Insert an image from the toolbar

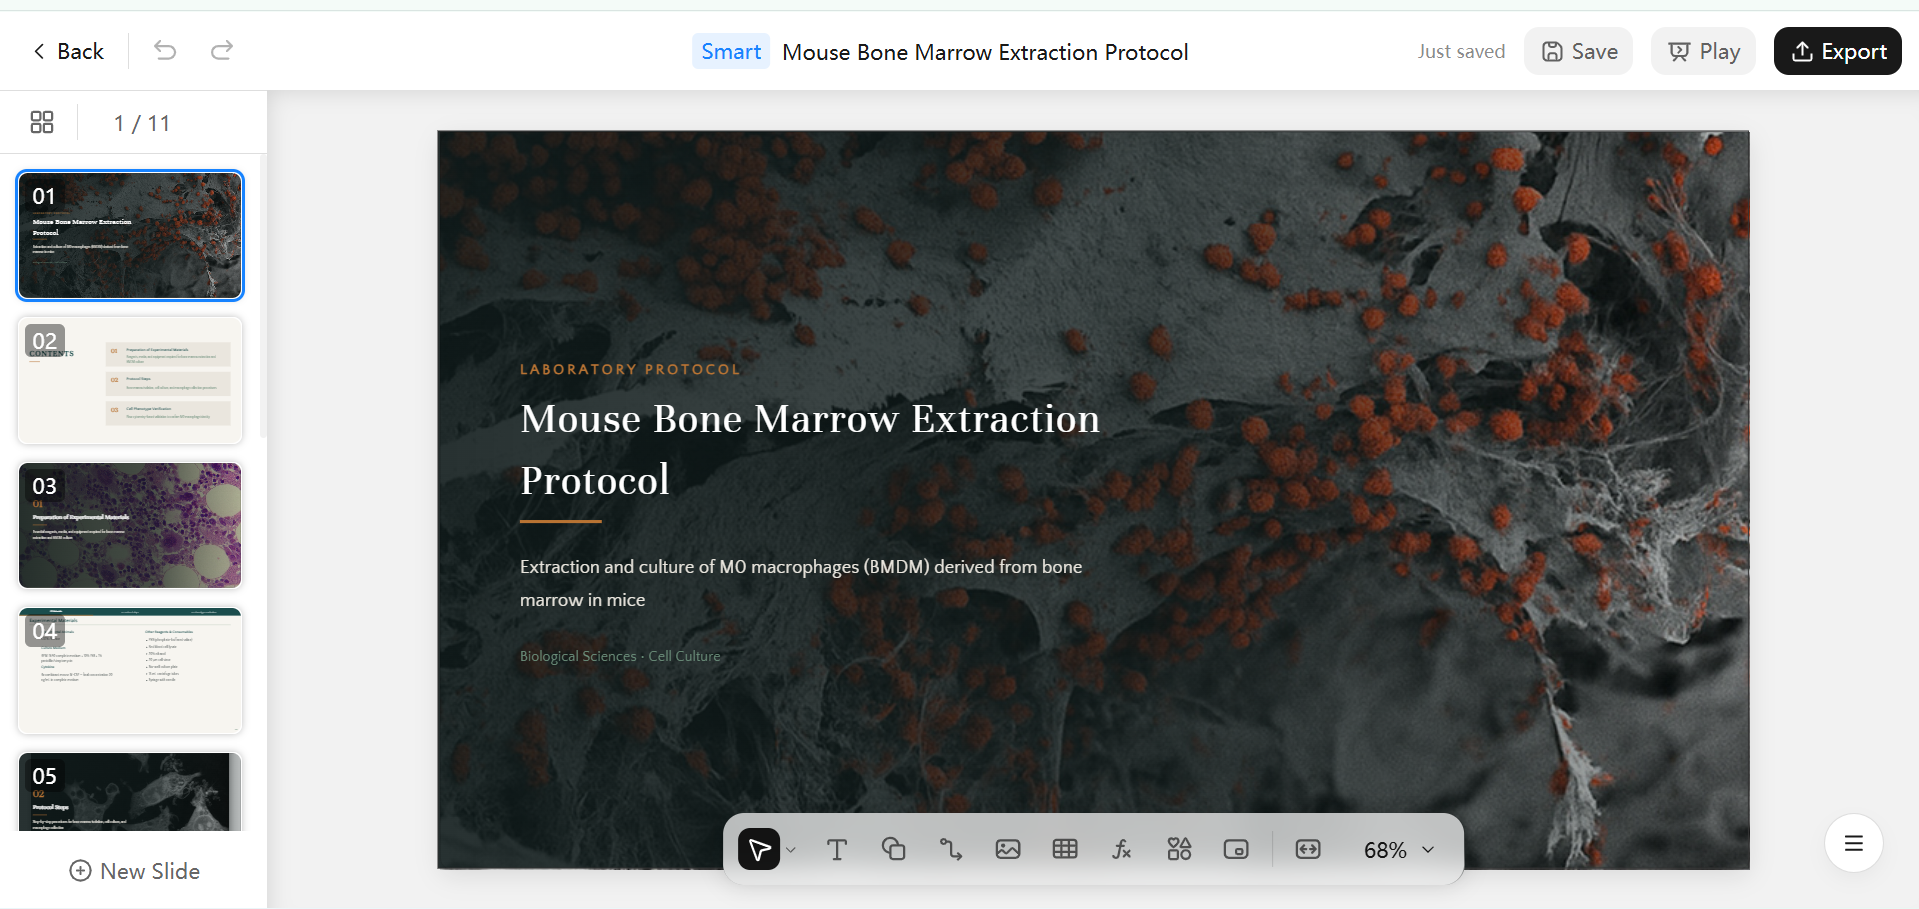[1008, 849]
